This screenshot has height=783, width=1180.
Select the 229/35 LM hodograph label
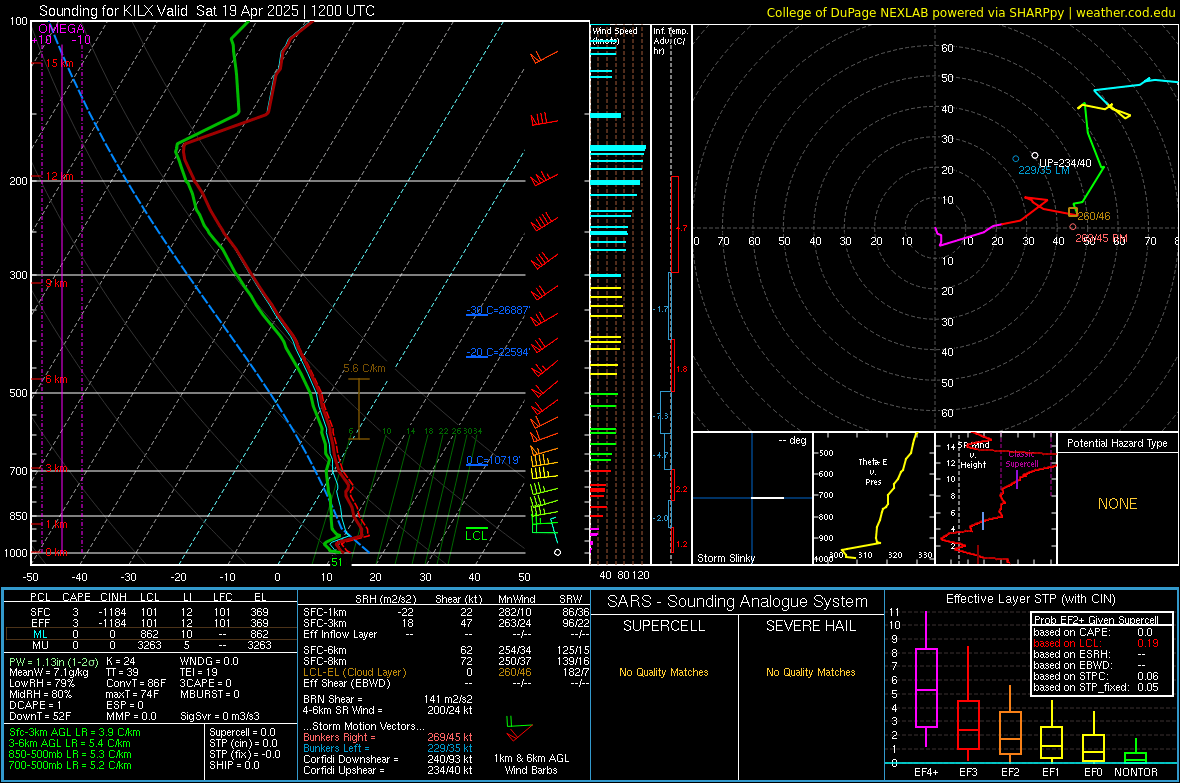pyautogui.click(x=1044, y=171)
